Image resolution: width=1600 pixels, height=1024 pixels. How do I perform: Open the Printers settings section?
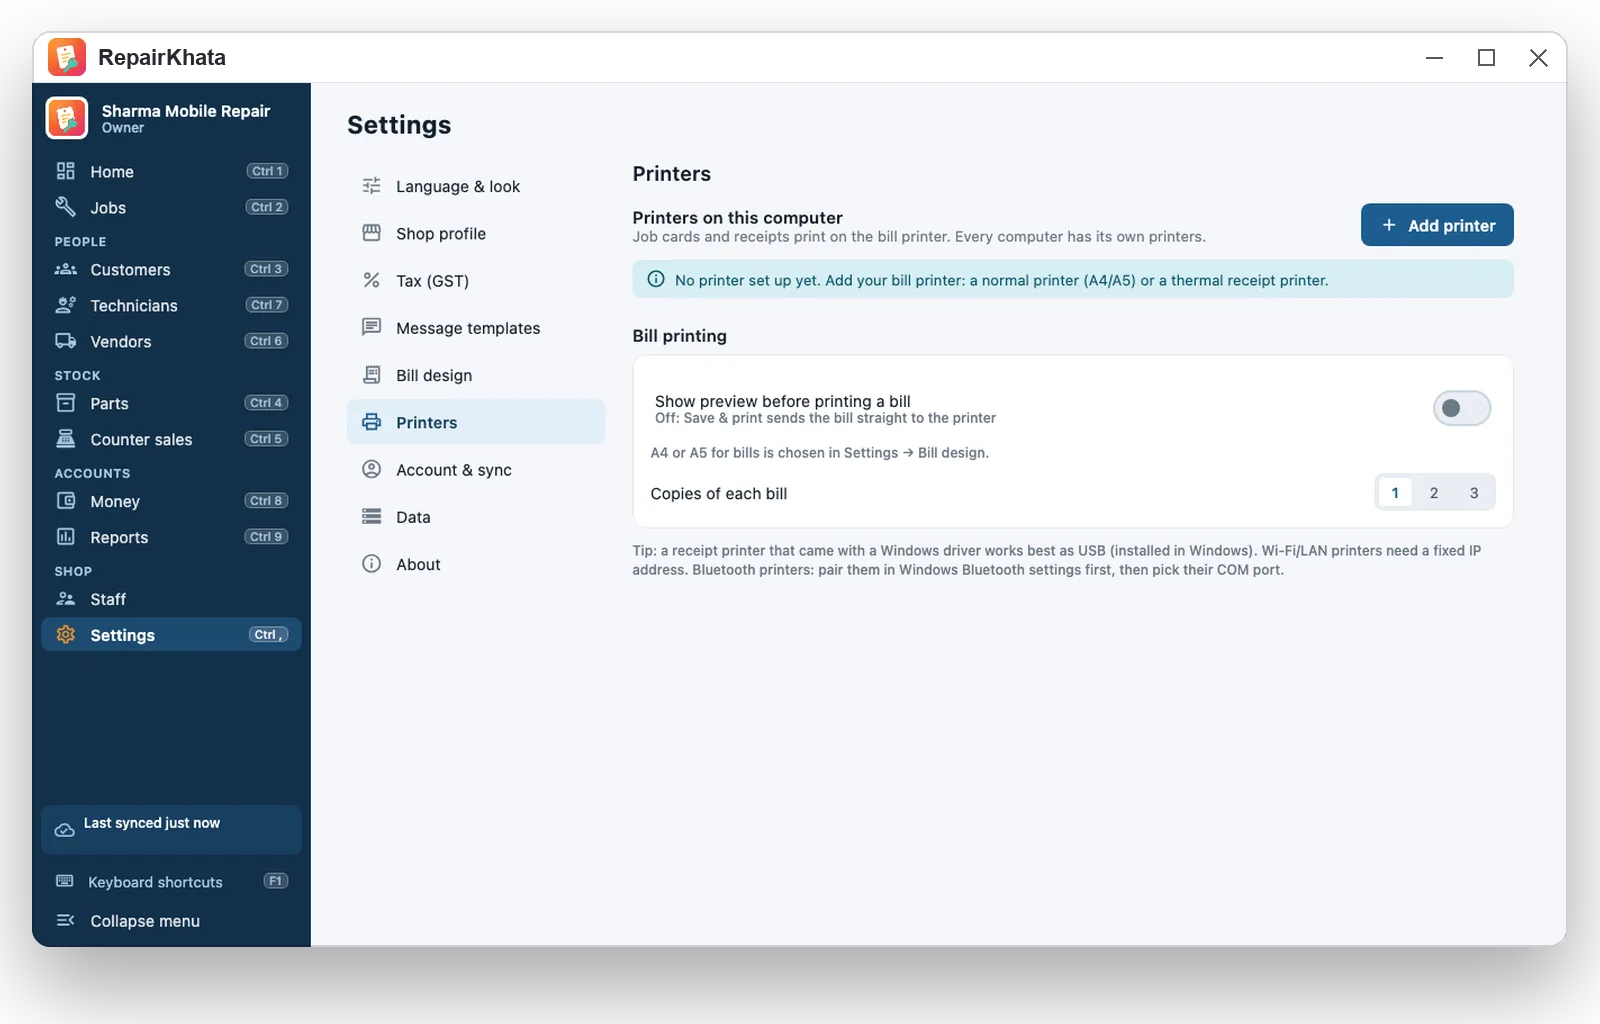[x=476, y=422]
